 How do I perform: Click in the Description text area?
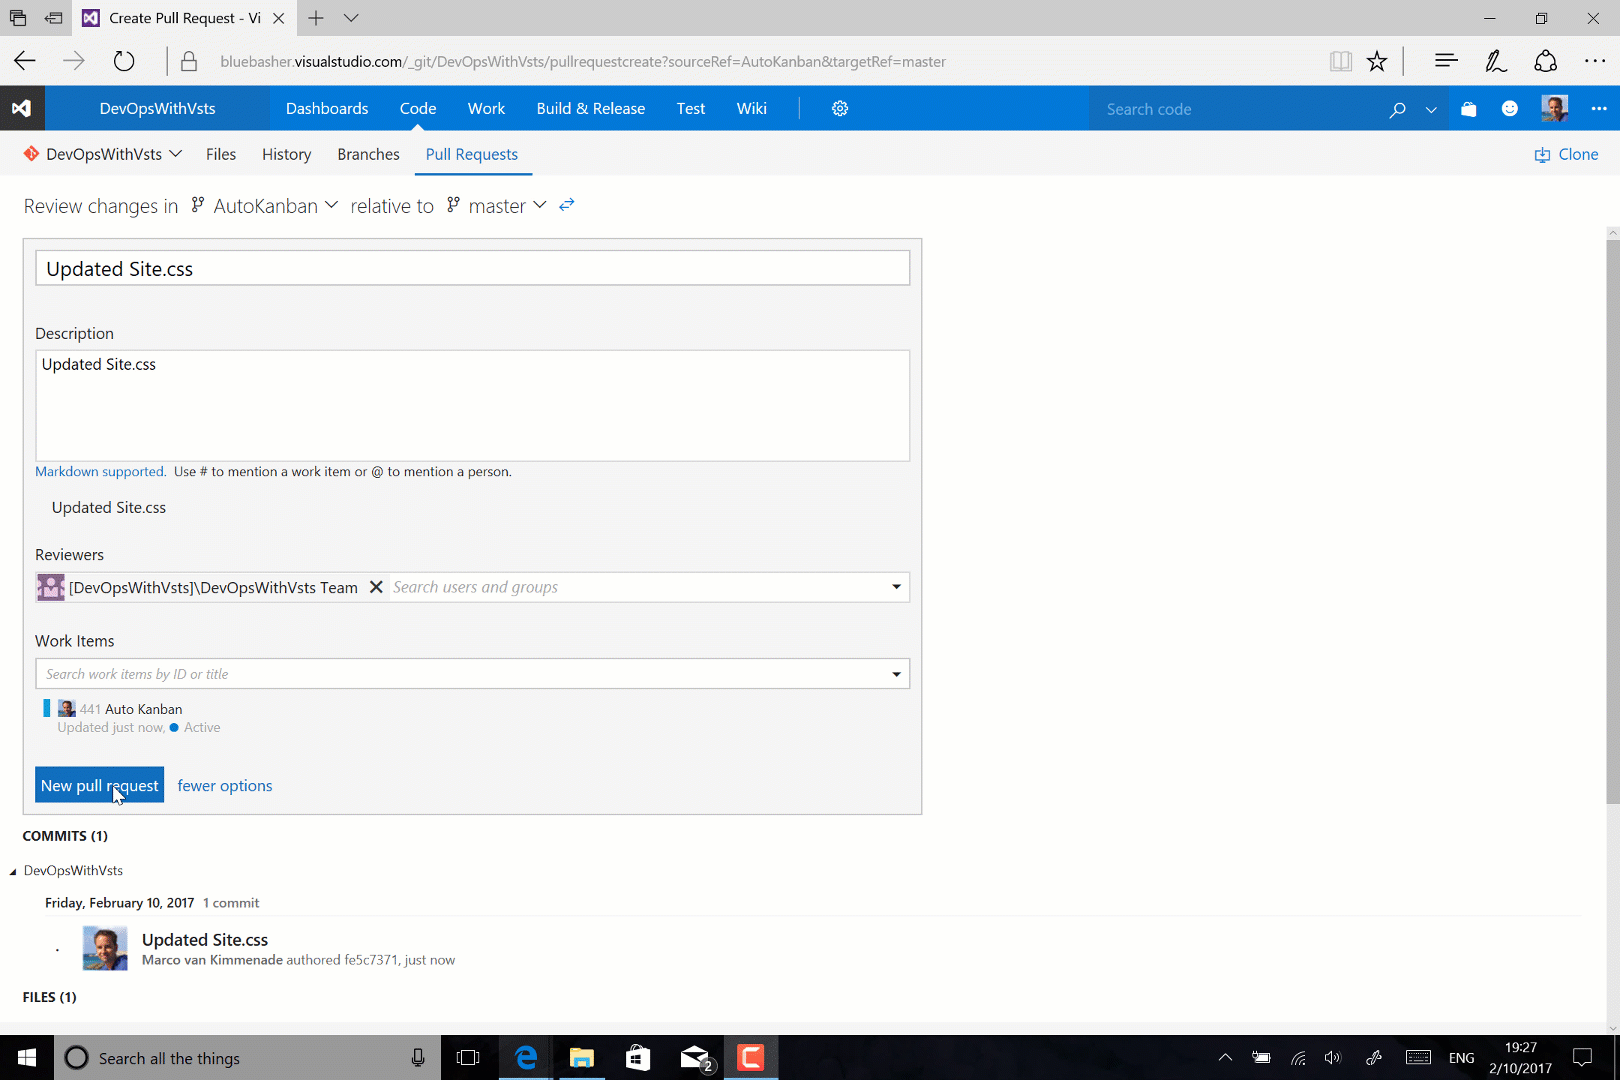point(472,405)
